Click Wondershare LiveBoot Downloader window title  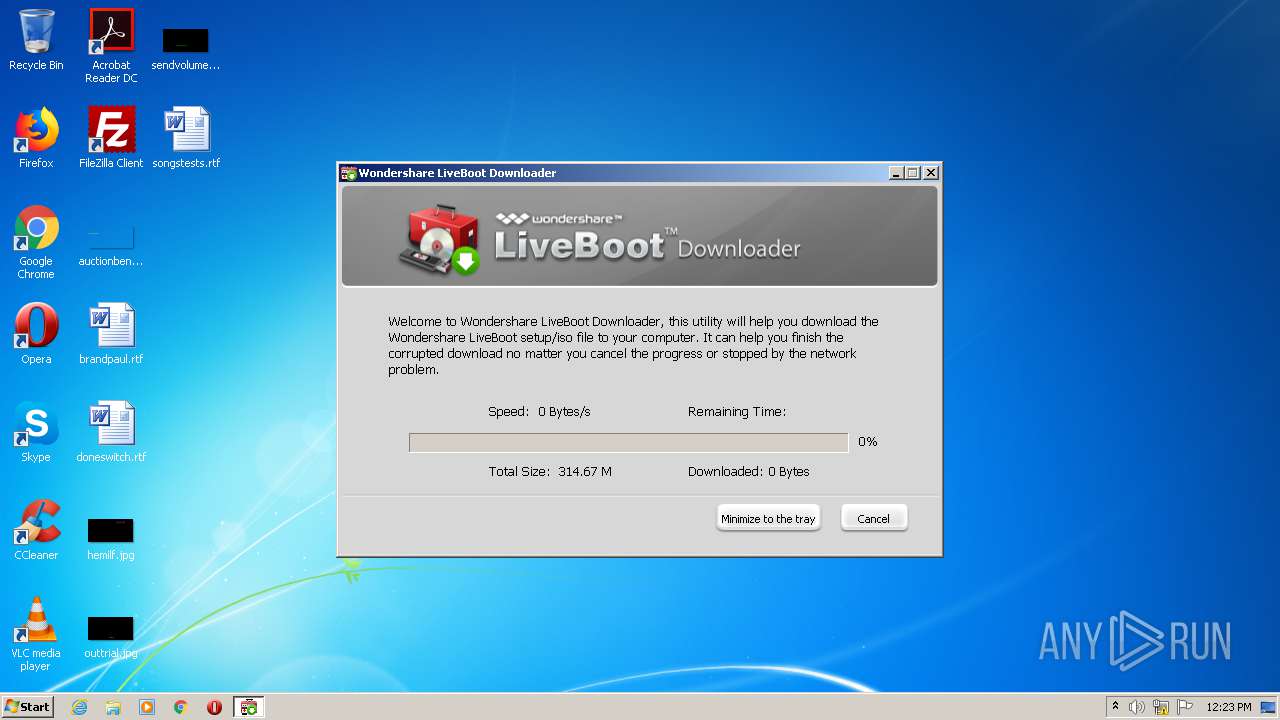pos(457,173)
